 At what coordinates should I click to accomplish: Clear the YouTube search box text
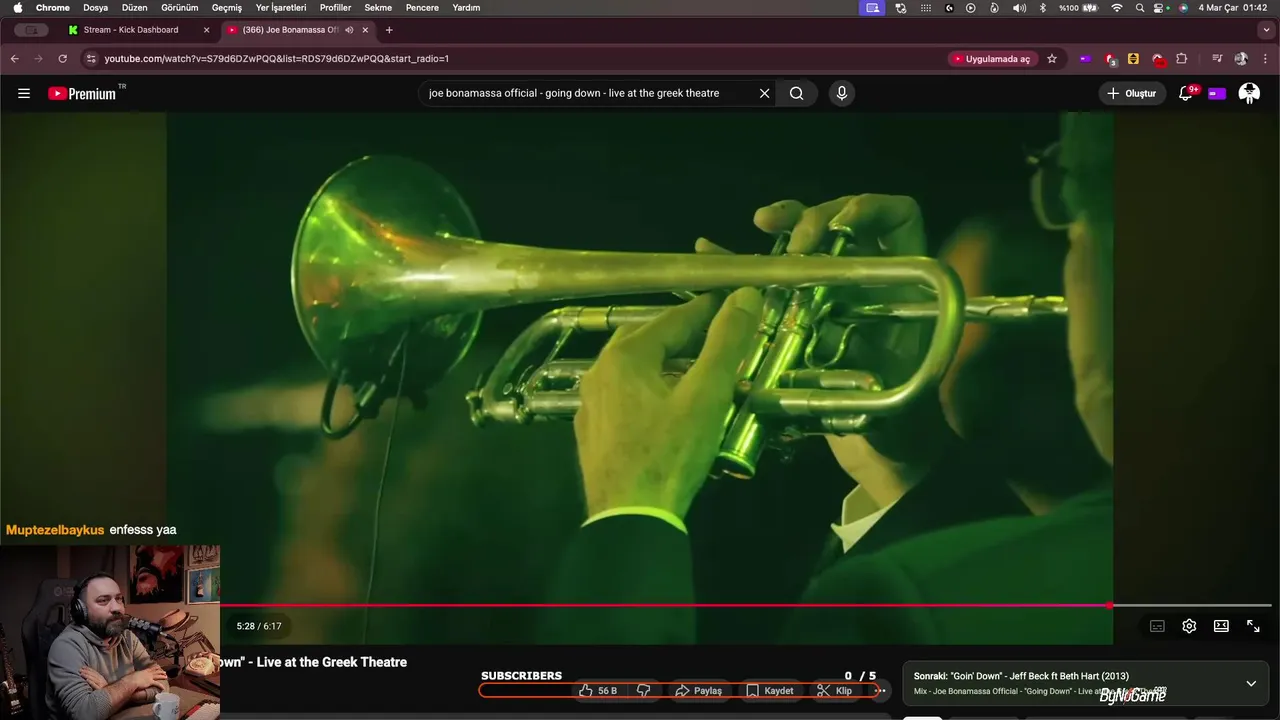[764, 93]
